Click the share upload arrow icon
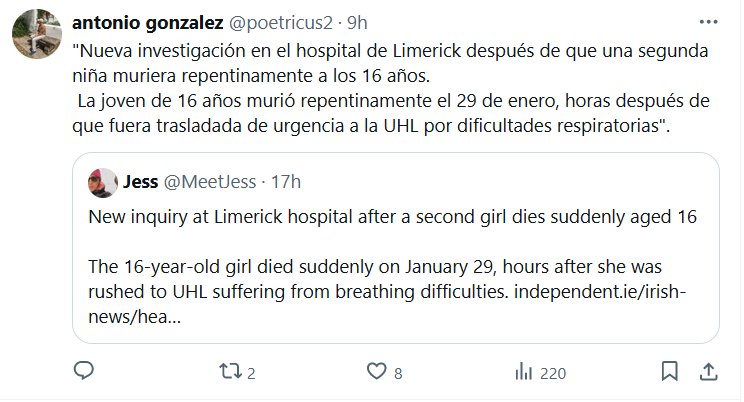This screenshot has width=744, height=402. (706, 373)
